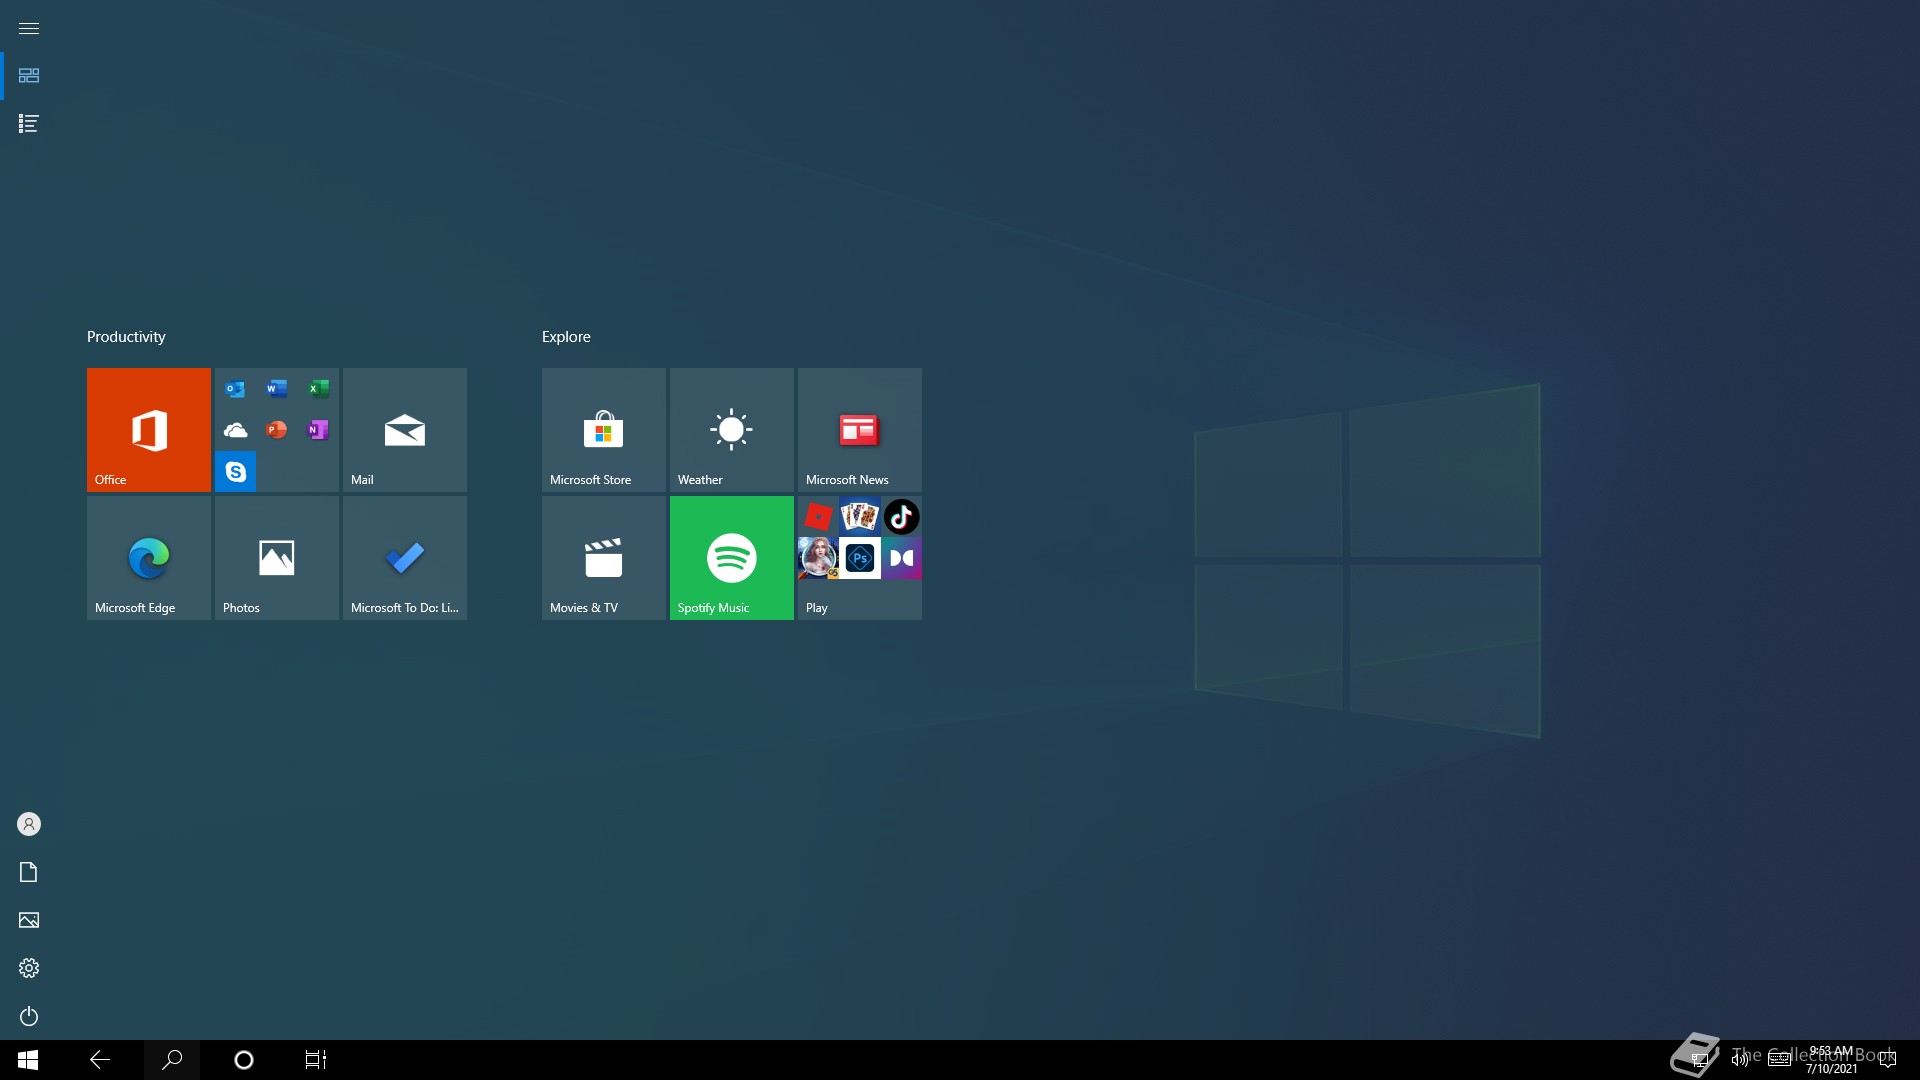Launch Outlook from the Office folder tile
This screenshot has width=1920, height=1080.
tap(235, 389)
